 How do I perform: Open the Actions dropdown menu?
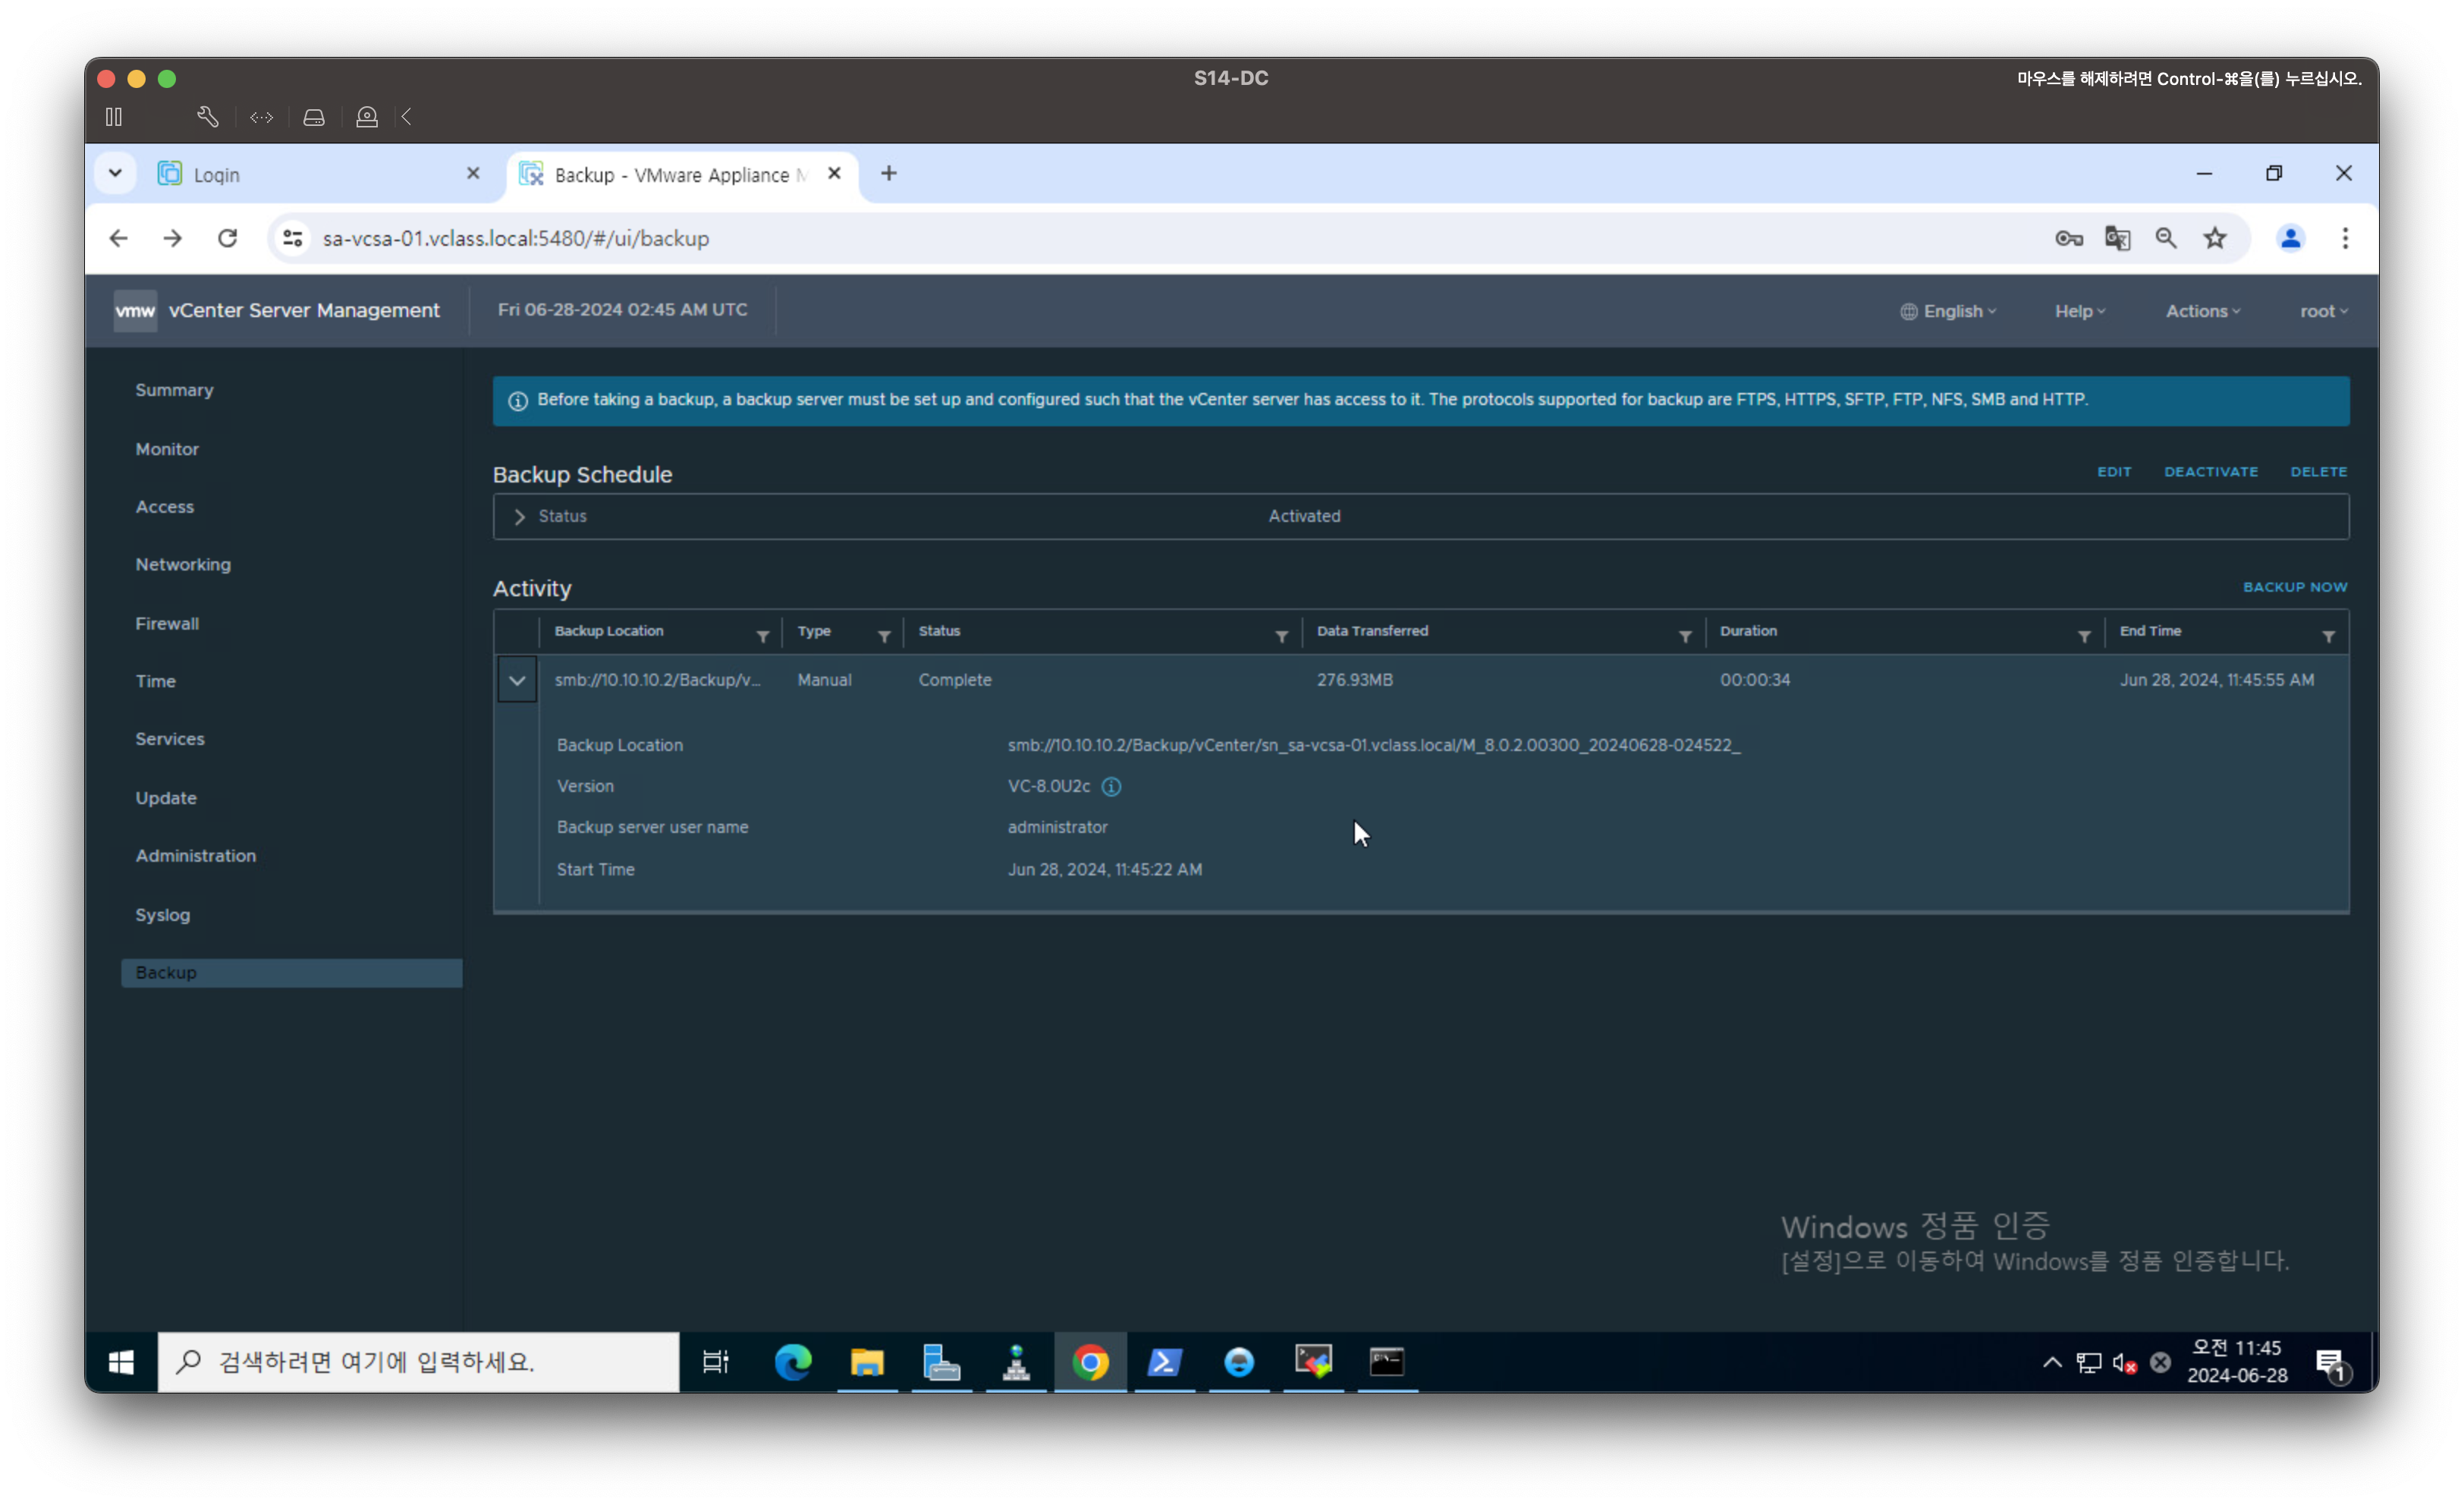coord(2202,311)
